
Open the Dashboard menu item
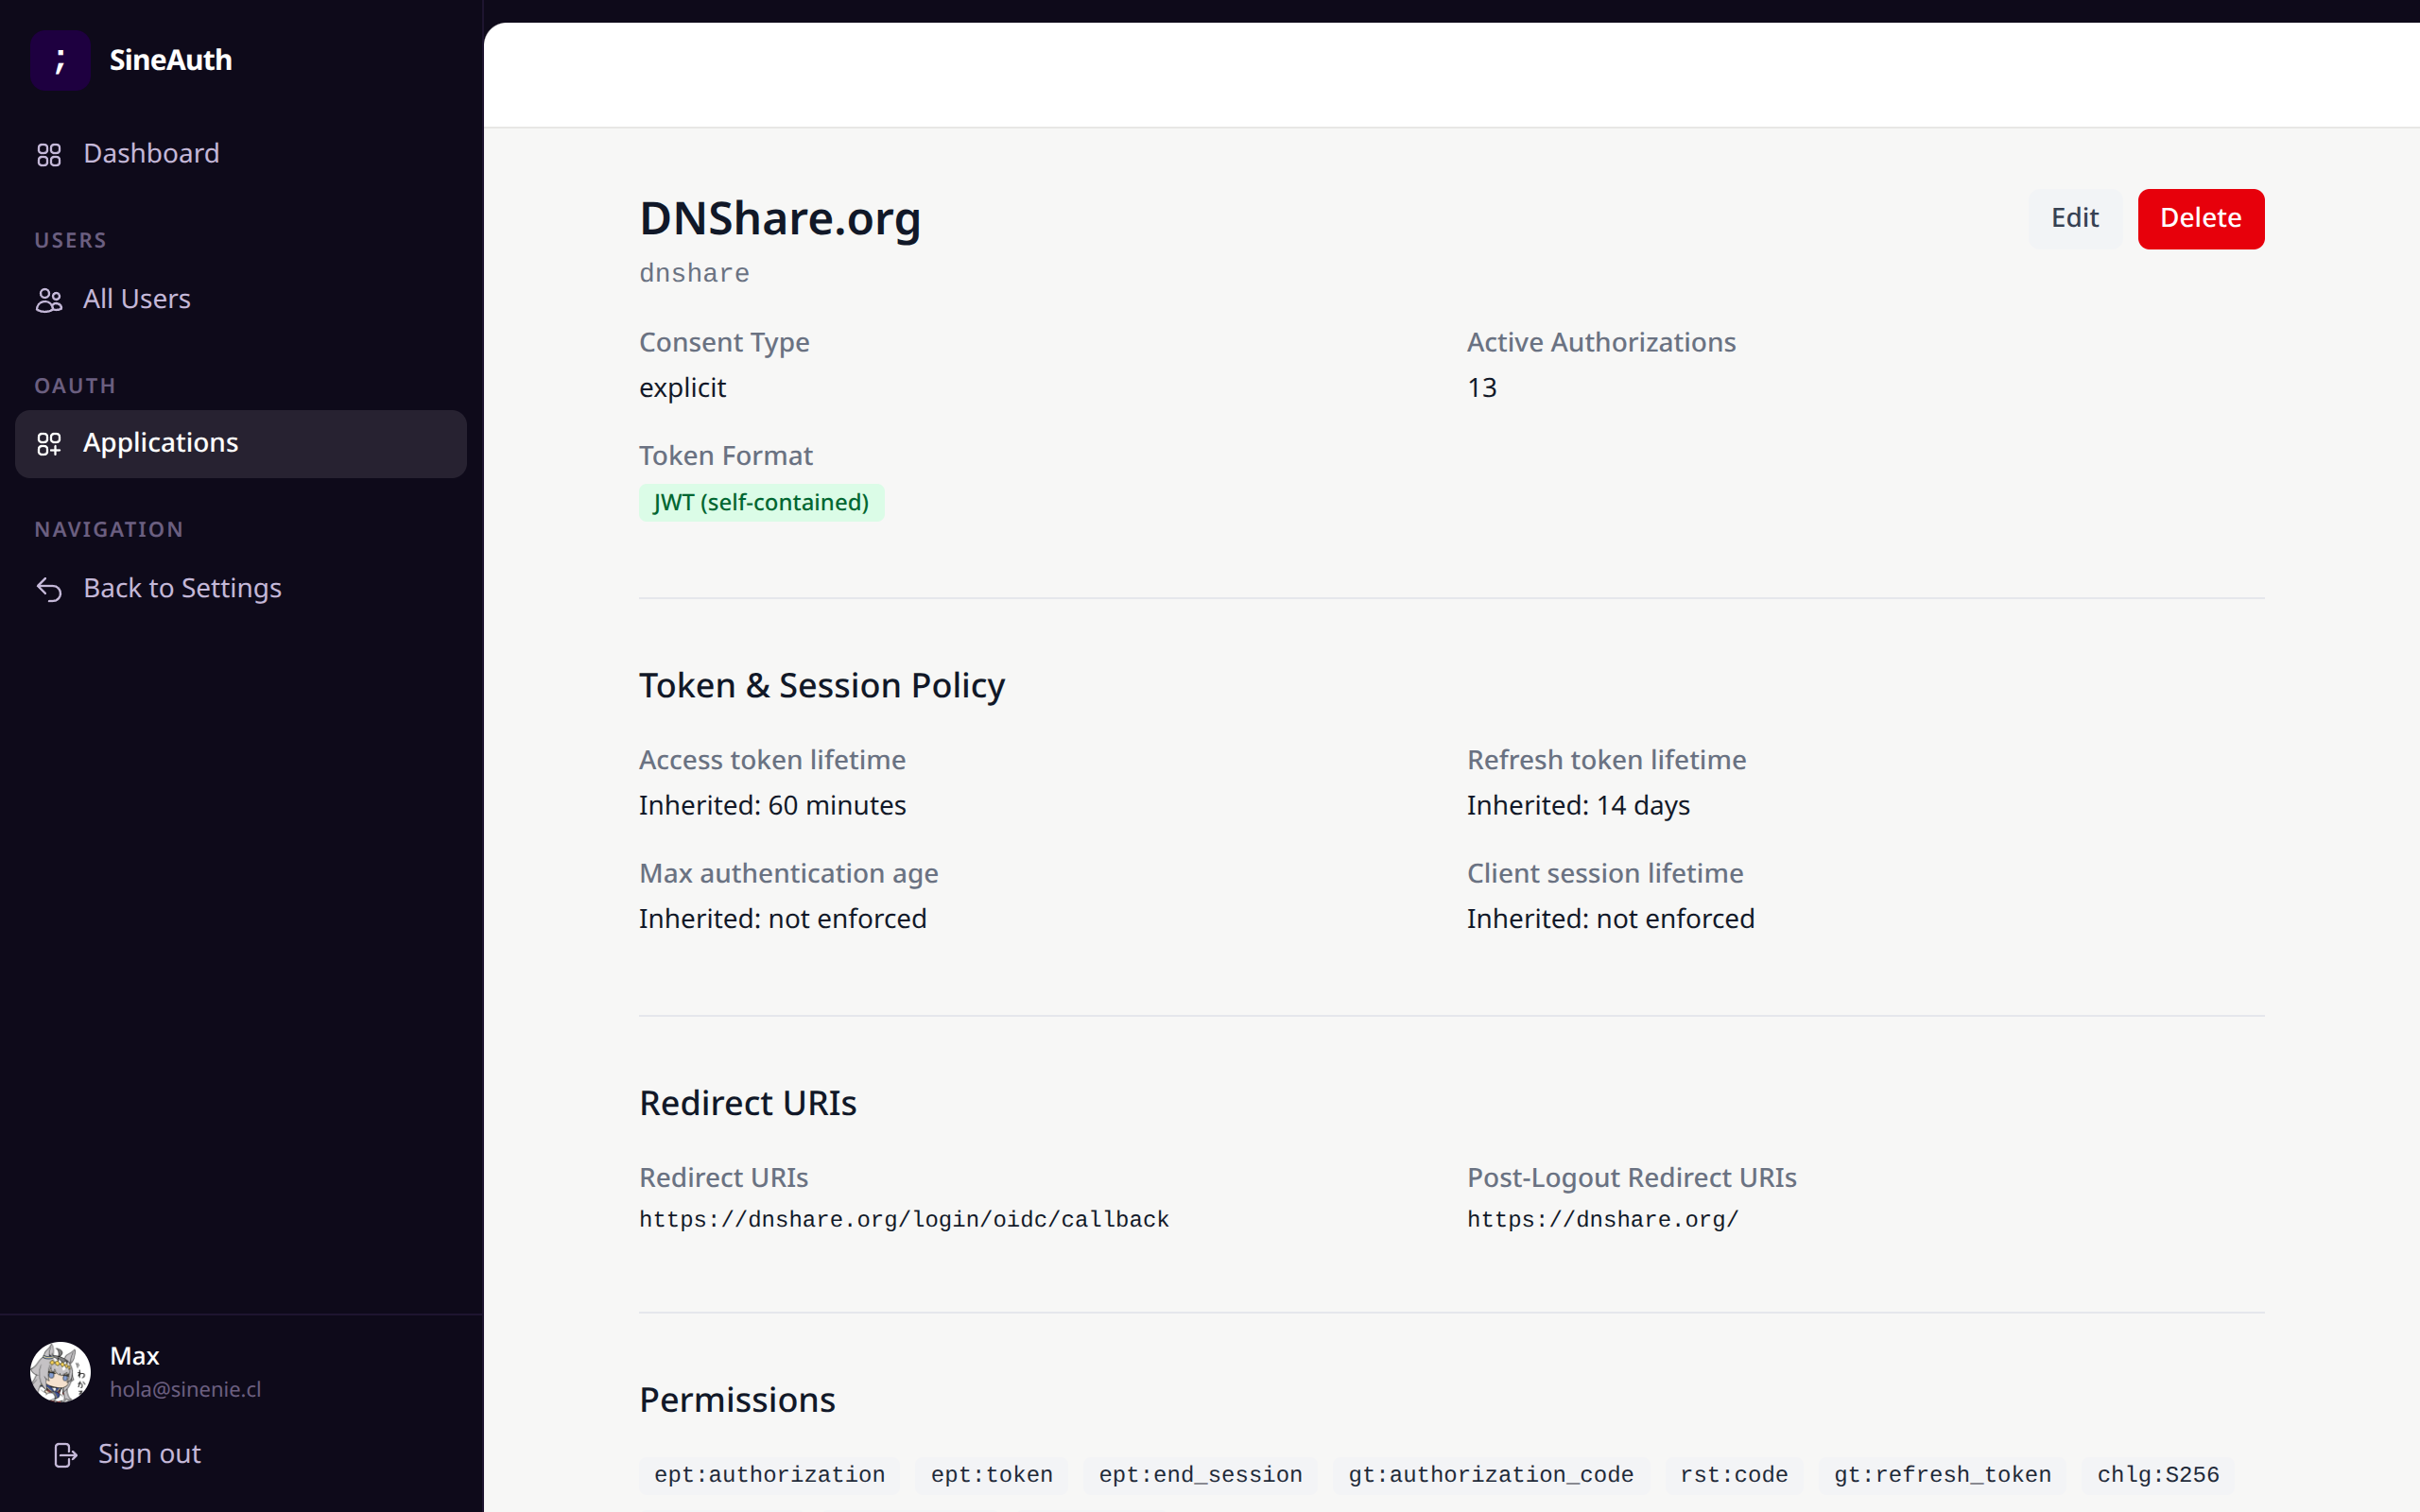point(241,154)
